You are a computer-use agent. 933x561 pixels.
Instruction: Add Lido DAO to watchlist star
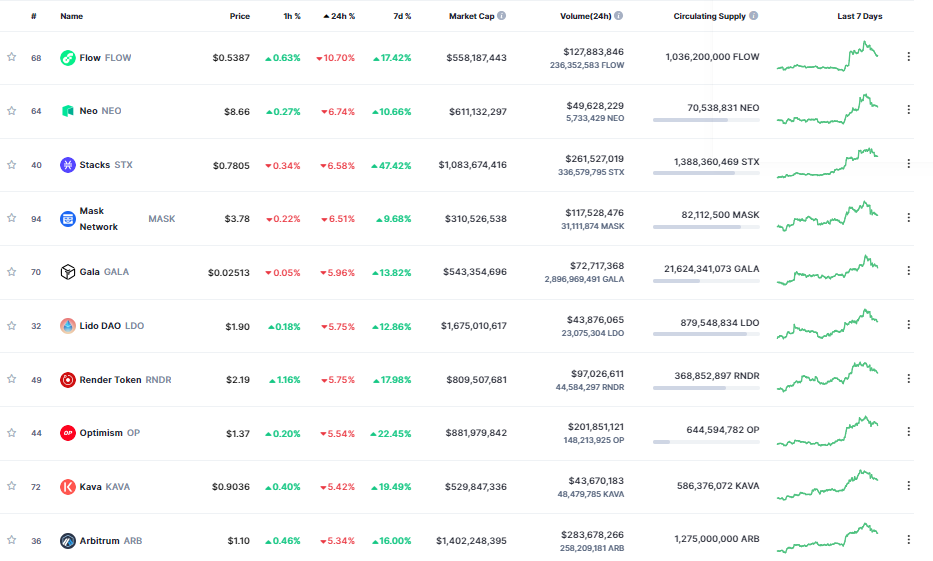pyautogui.click(x=11, y=325)
